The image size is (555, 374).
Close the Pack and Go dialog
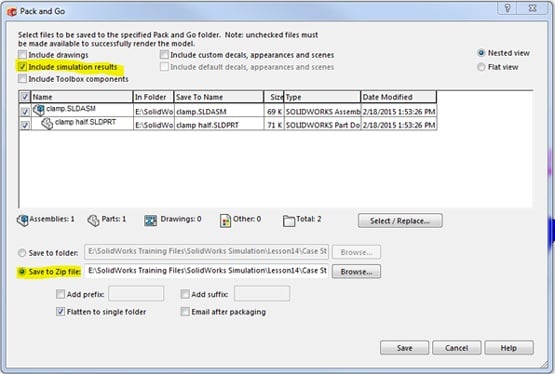(x=532, y=8)
